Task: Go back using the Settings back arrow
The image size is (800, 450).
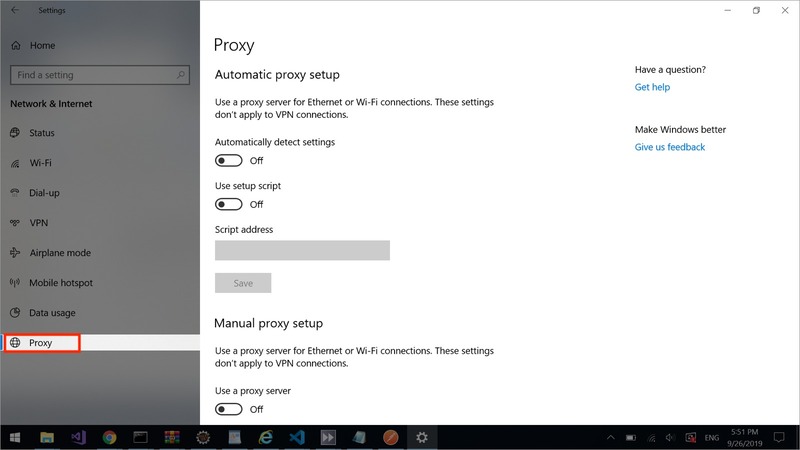Action: click(x=15, y=10)
